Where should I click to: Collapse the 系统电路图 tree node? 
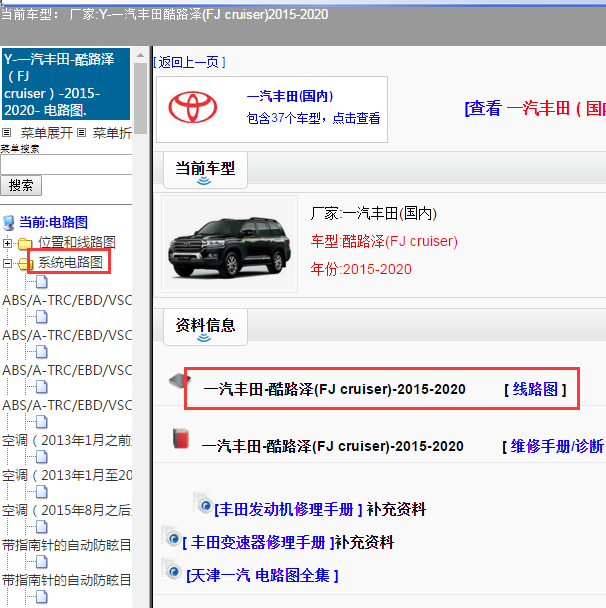(7, 263)
